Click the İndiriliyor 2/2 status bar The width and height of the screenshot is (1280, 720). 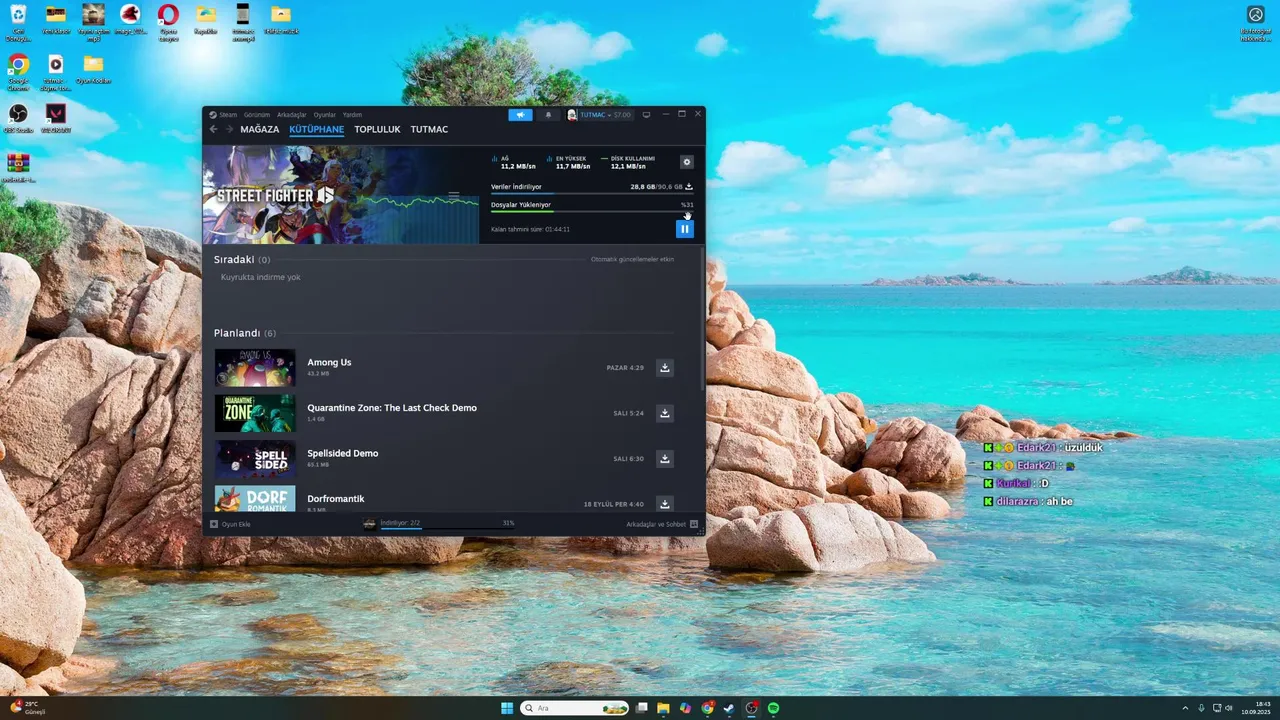(438, 524)
